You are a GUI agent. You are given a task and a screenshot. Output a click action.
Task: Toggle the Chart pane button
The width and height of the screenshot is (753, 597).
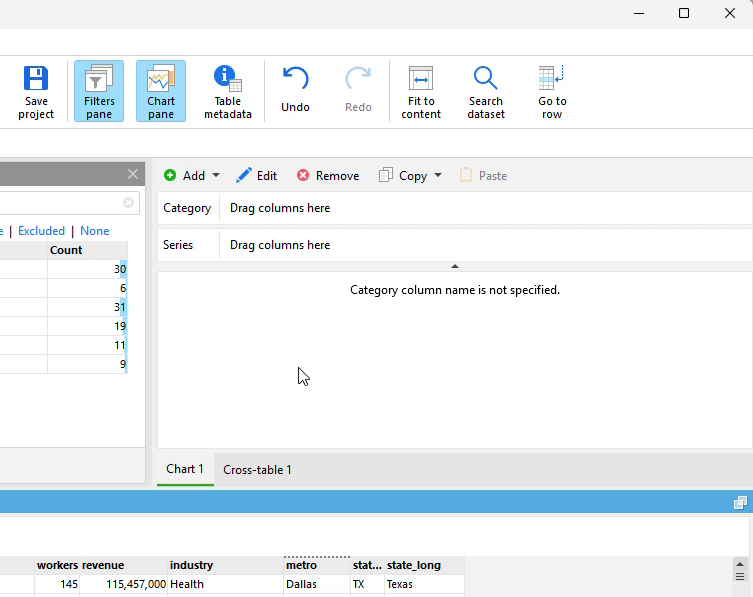tap(161, 91)
